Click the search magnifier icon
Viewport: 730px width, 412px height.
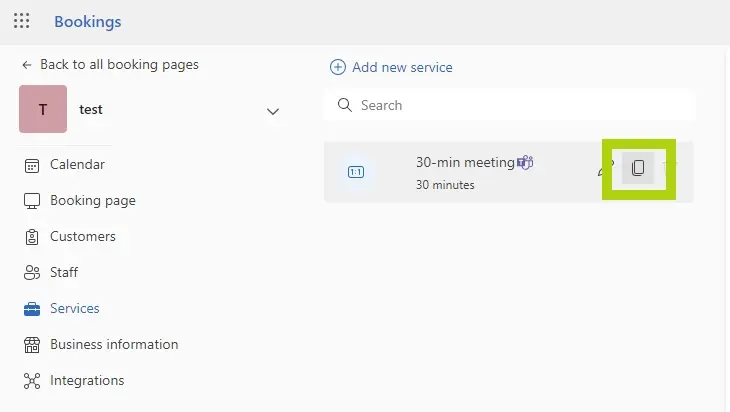tap(345, 105)
